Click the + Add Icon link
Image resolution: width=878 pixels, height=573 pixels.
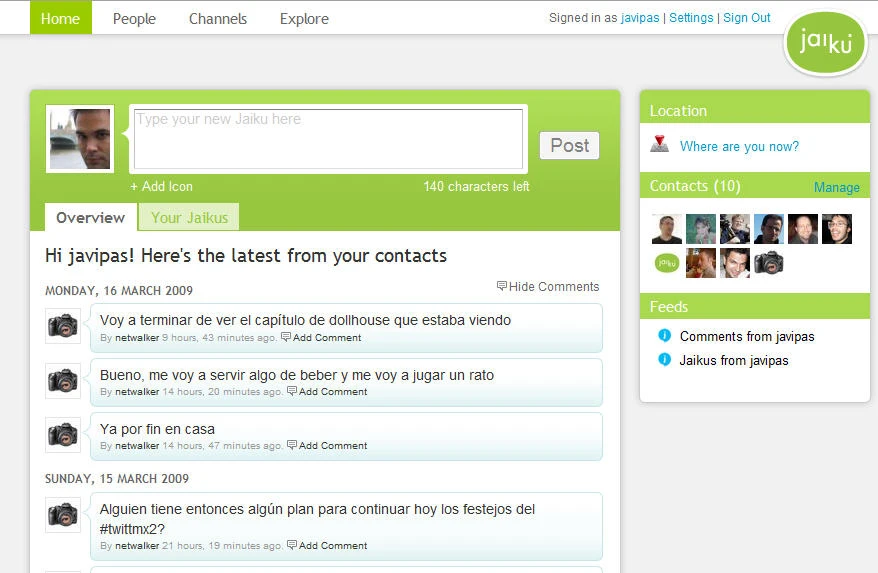162,187
